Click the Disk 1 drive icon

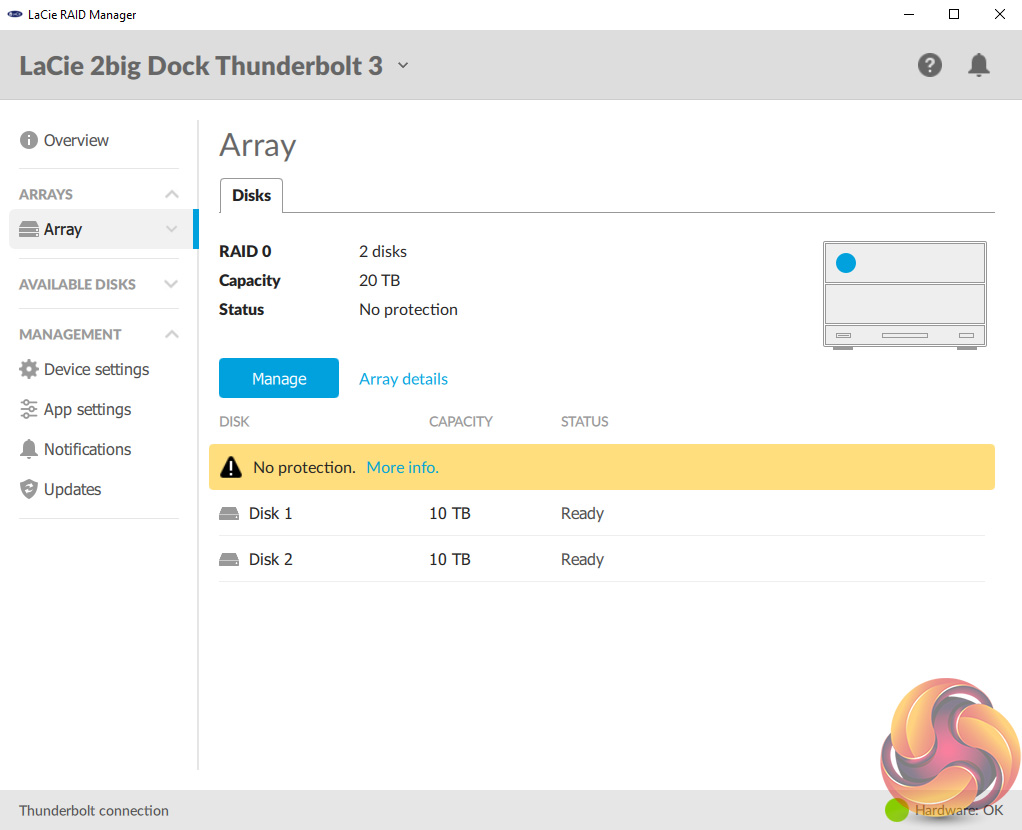(x=229, y=514)
